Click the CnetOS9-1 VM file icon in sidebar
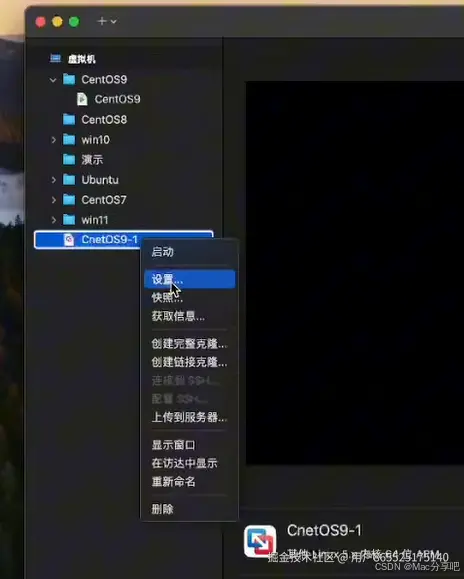The image size is (464, 579). tap(69, 240)
